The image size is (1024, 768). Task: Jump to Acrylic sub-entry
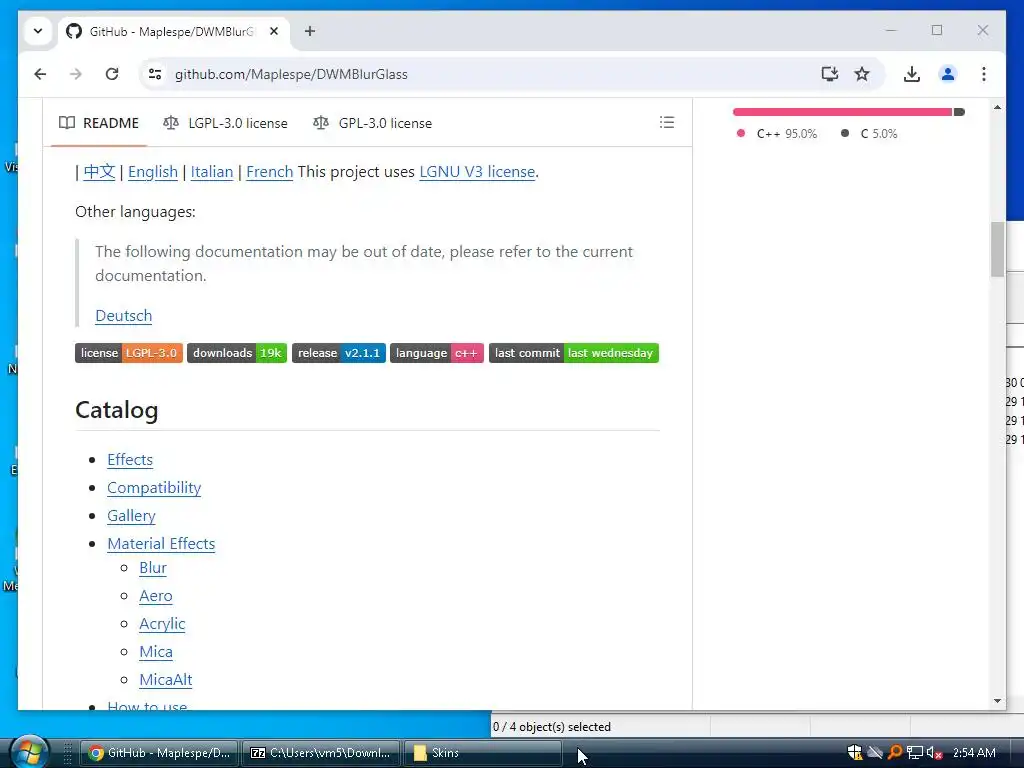162,624
